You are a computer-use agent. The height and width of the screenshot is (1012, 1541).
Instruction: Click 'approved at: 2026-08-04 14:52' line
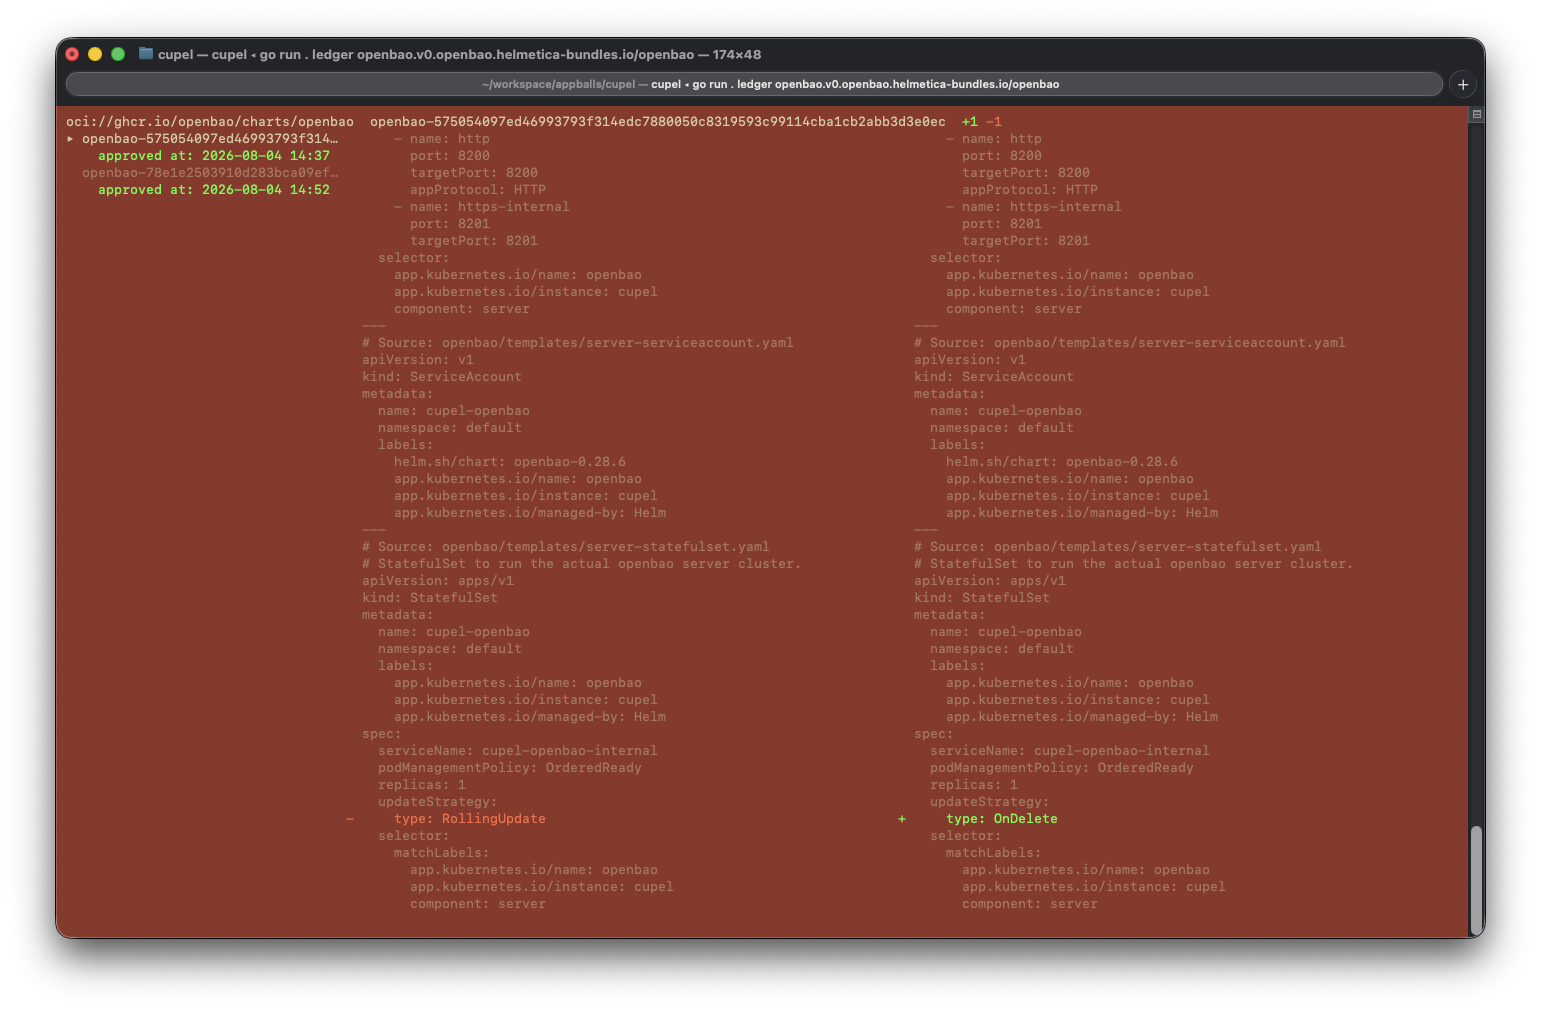click(214, 190)
